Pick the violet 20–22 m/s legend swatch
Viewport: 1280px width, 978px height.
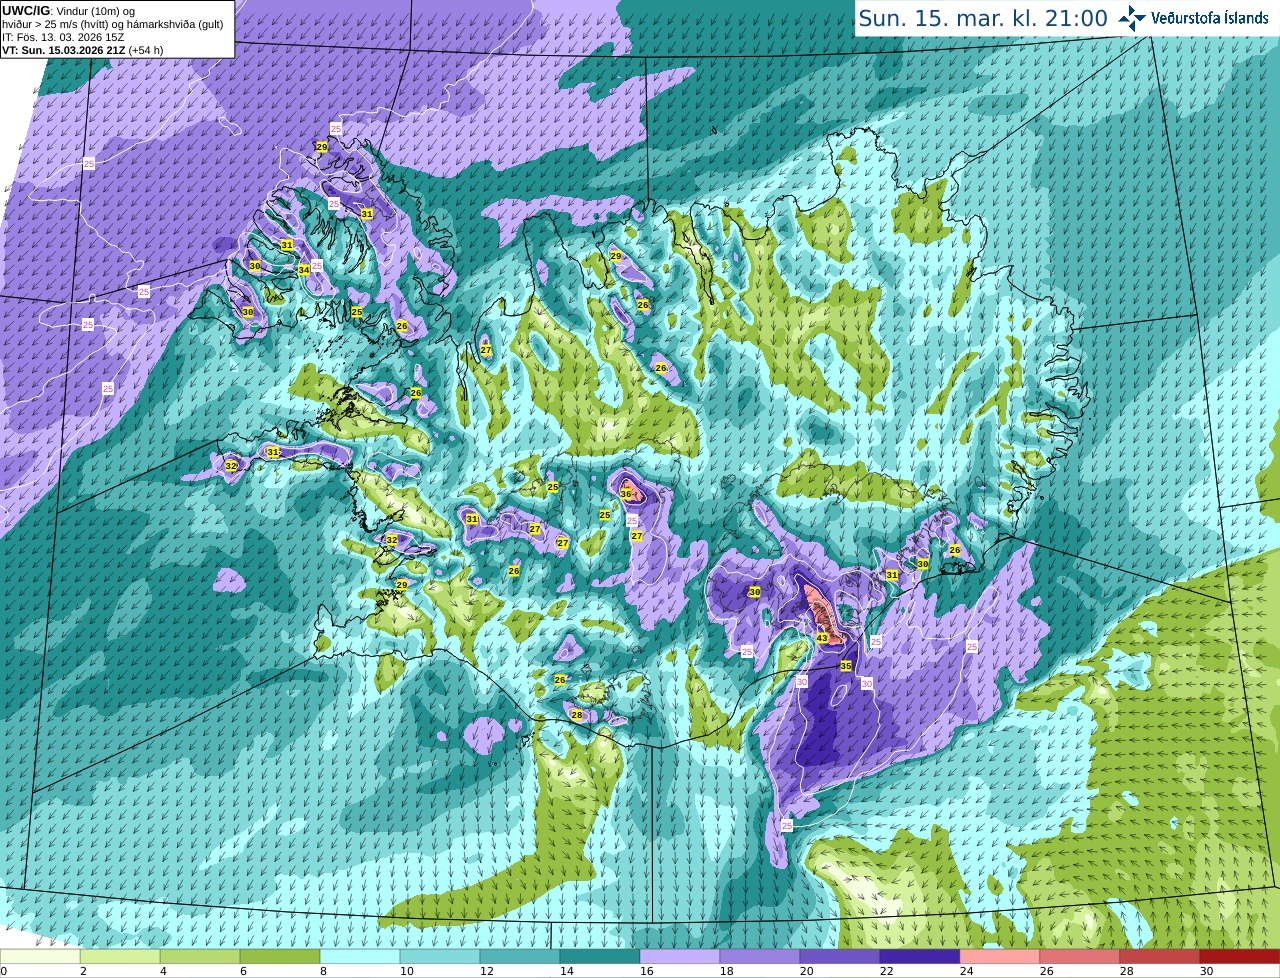tap(840, 957)
